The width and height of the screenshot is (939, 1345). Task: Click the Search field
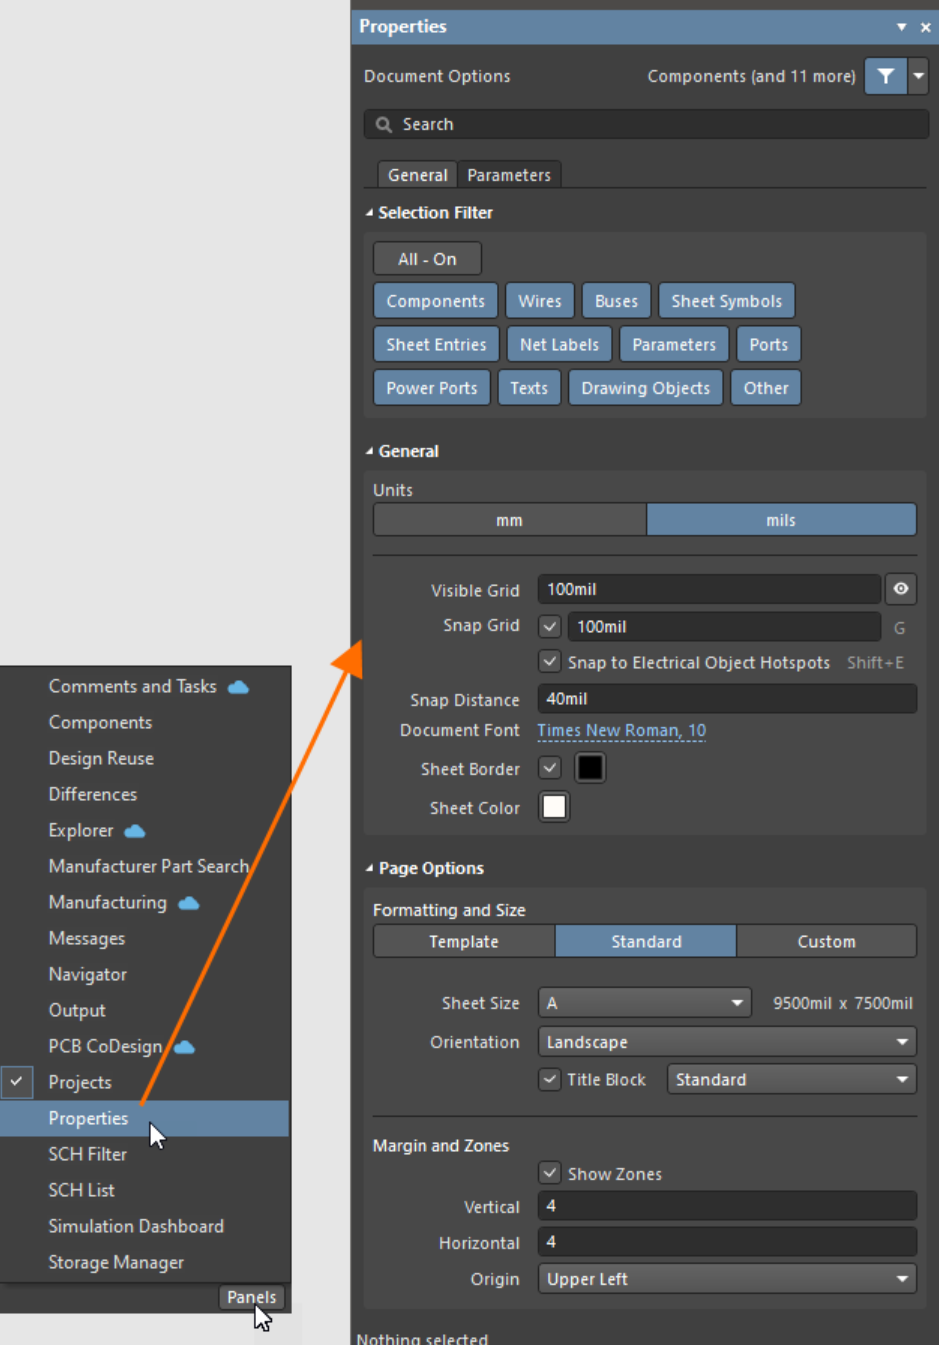click(646, 125)
